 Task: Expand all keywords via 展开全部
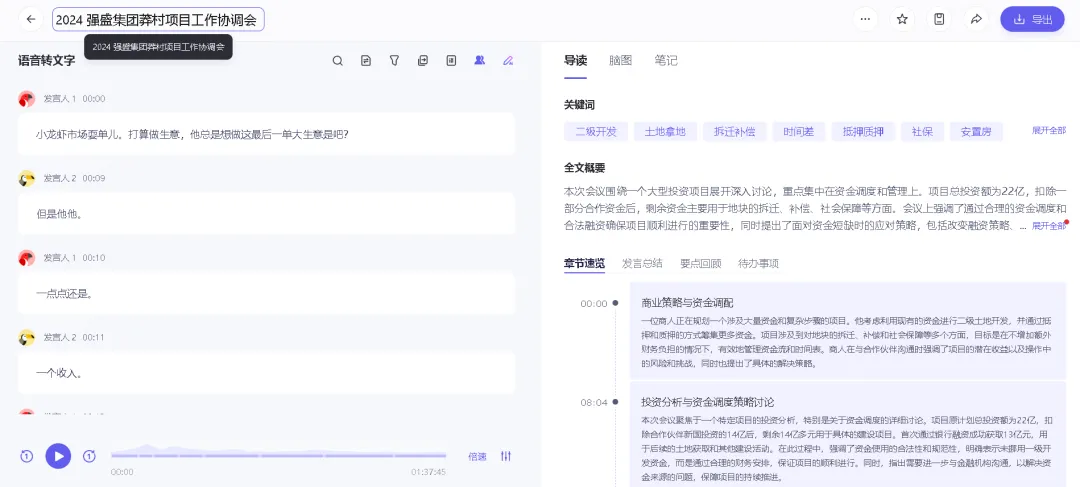[x=1048, y=131]
